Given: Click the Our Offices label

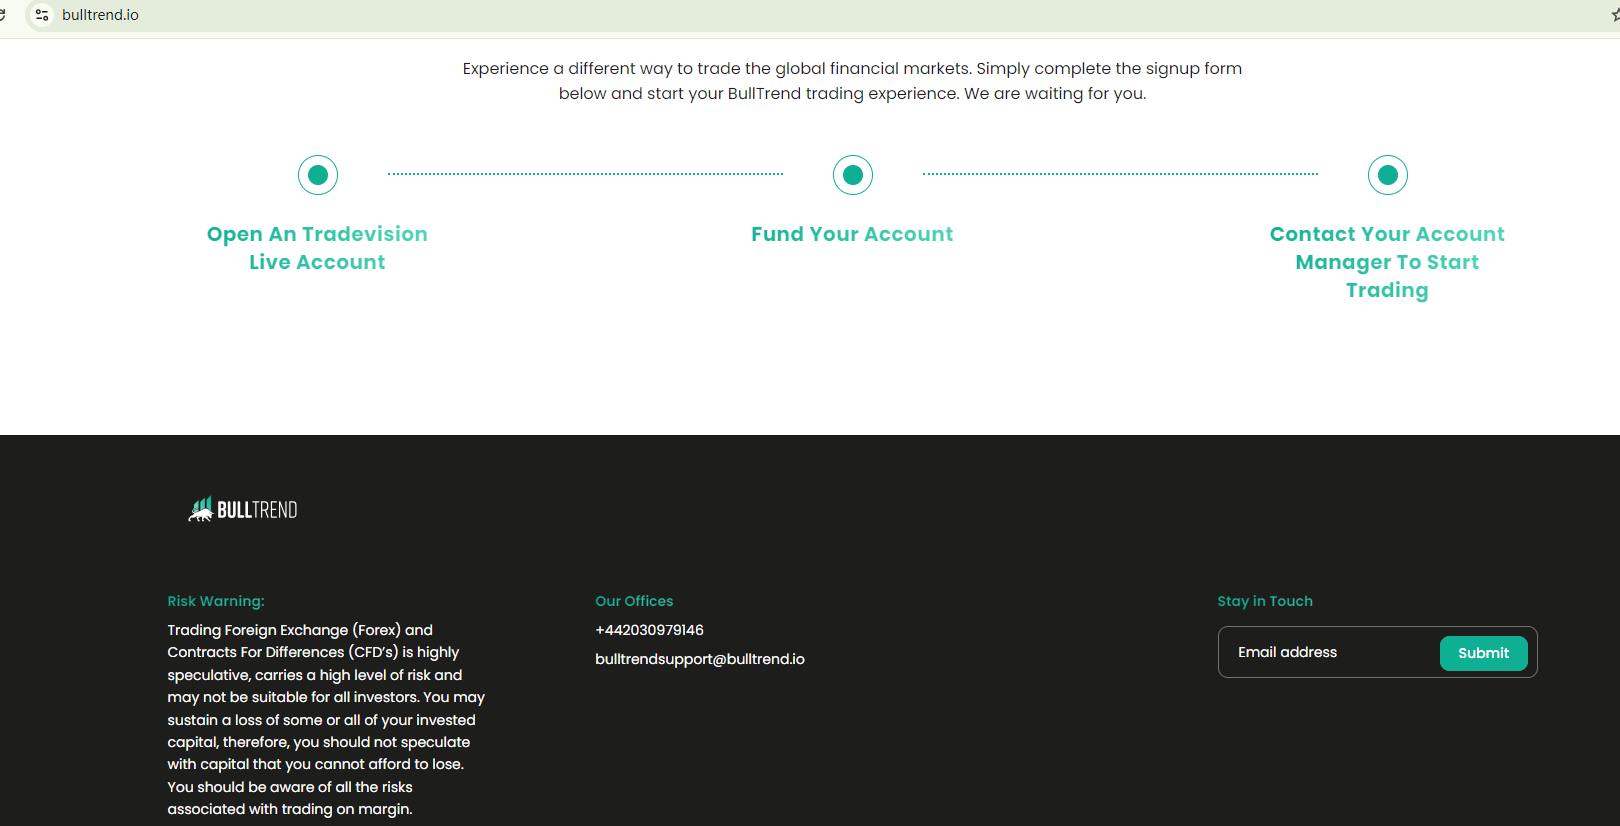Looking at the screenshot, I should point(634,601).
